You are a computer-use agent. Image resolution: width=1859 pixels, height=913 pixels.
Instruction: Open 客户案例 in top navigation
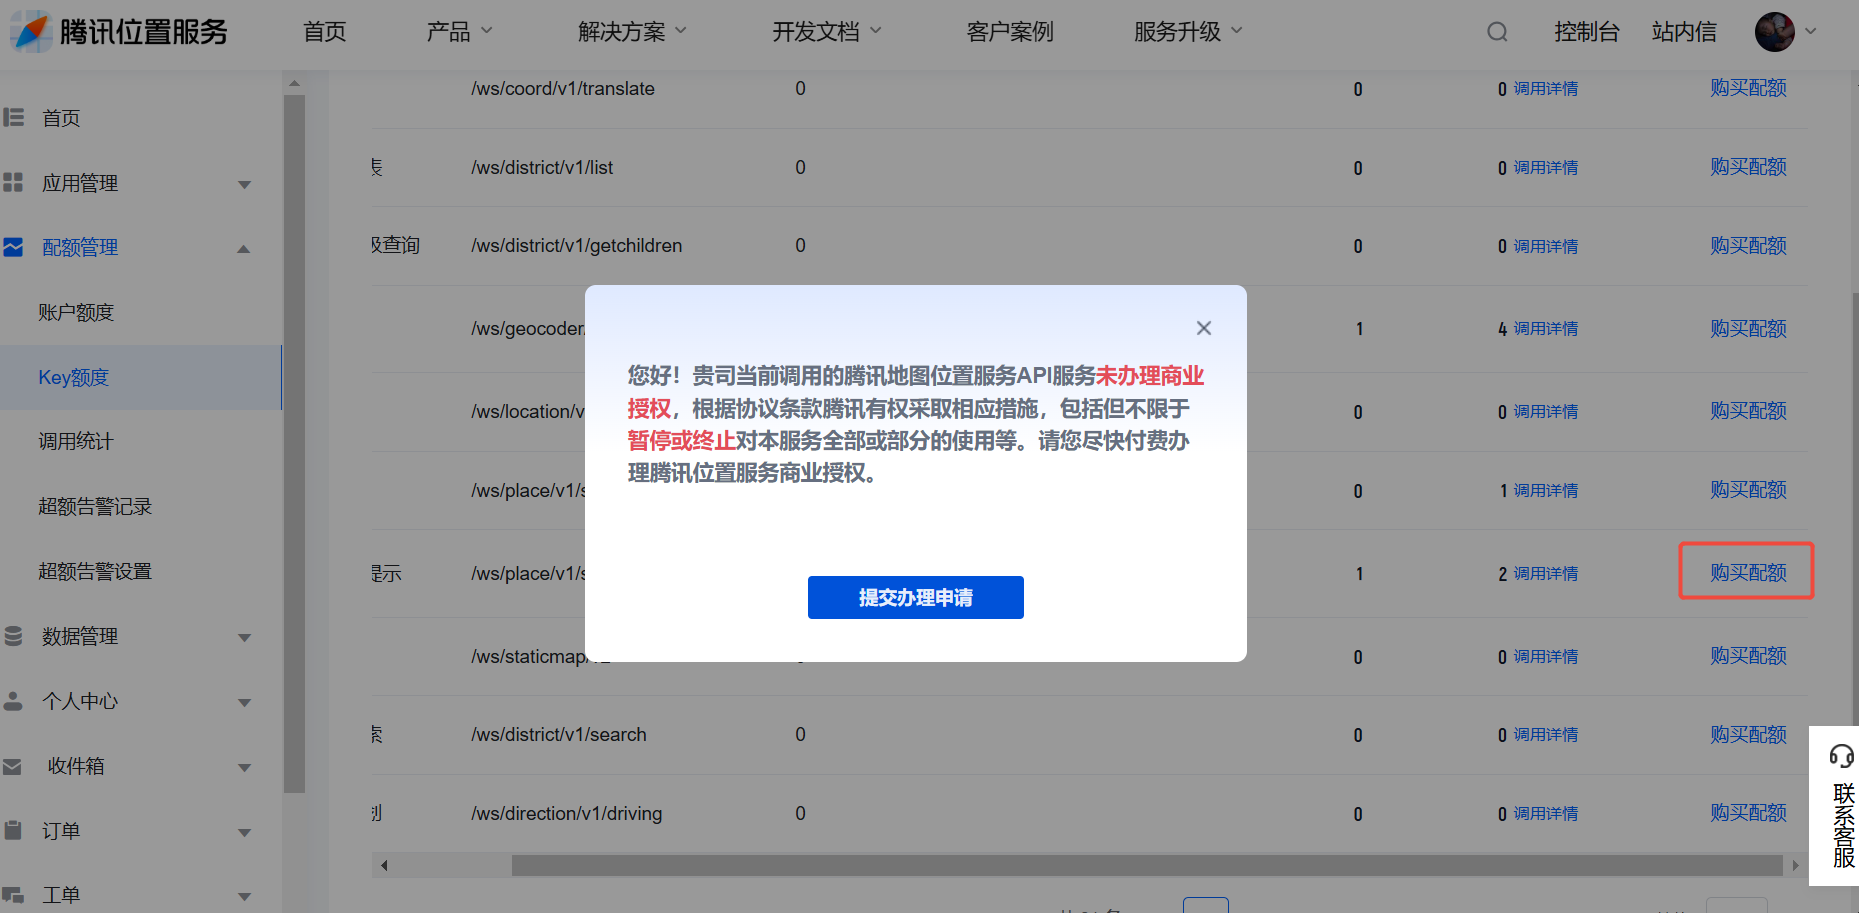coord(1010,32)
